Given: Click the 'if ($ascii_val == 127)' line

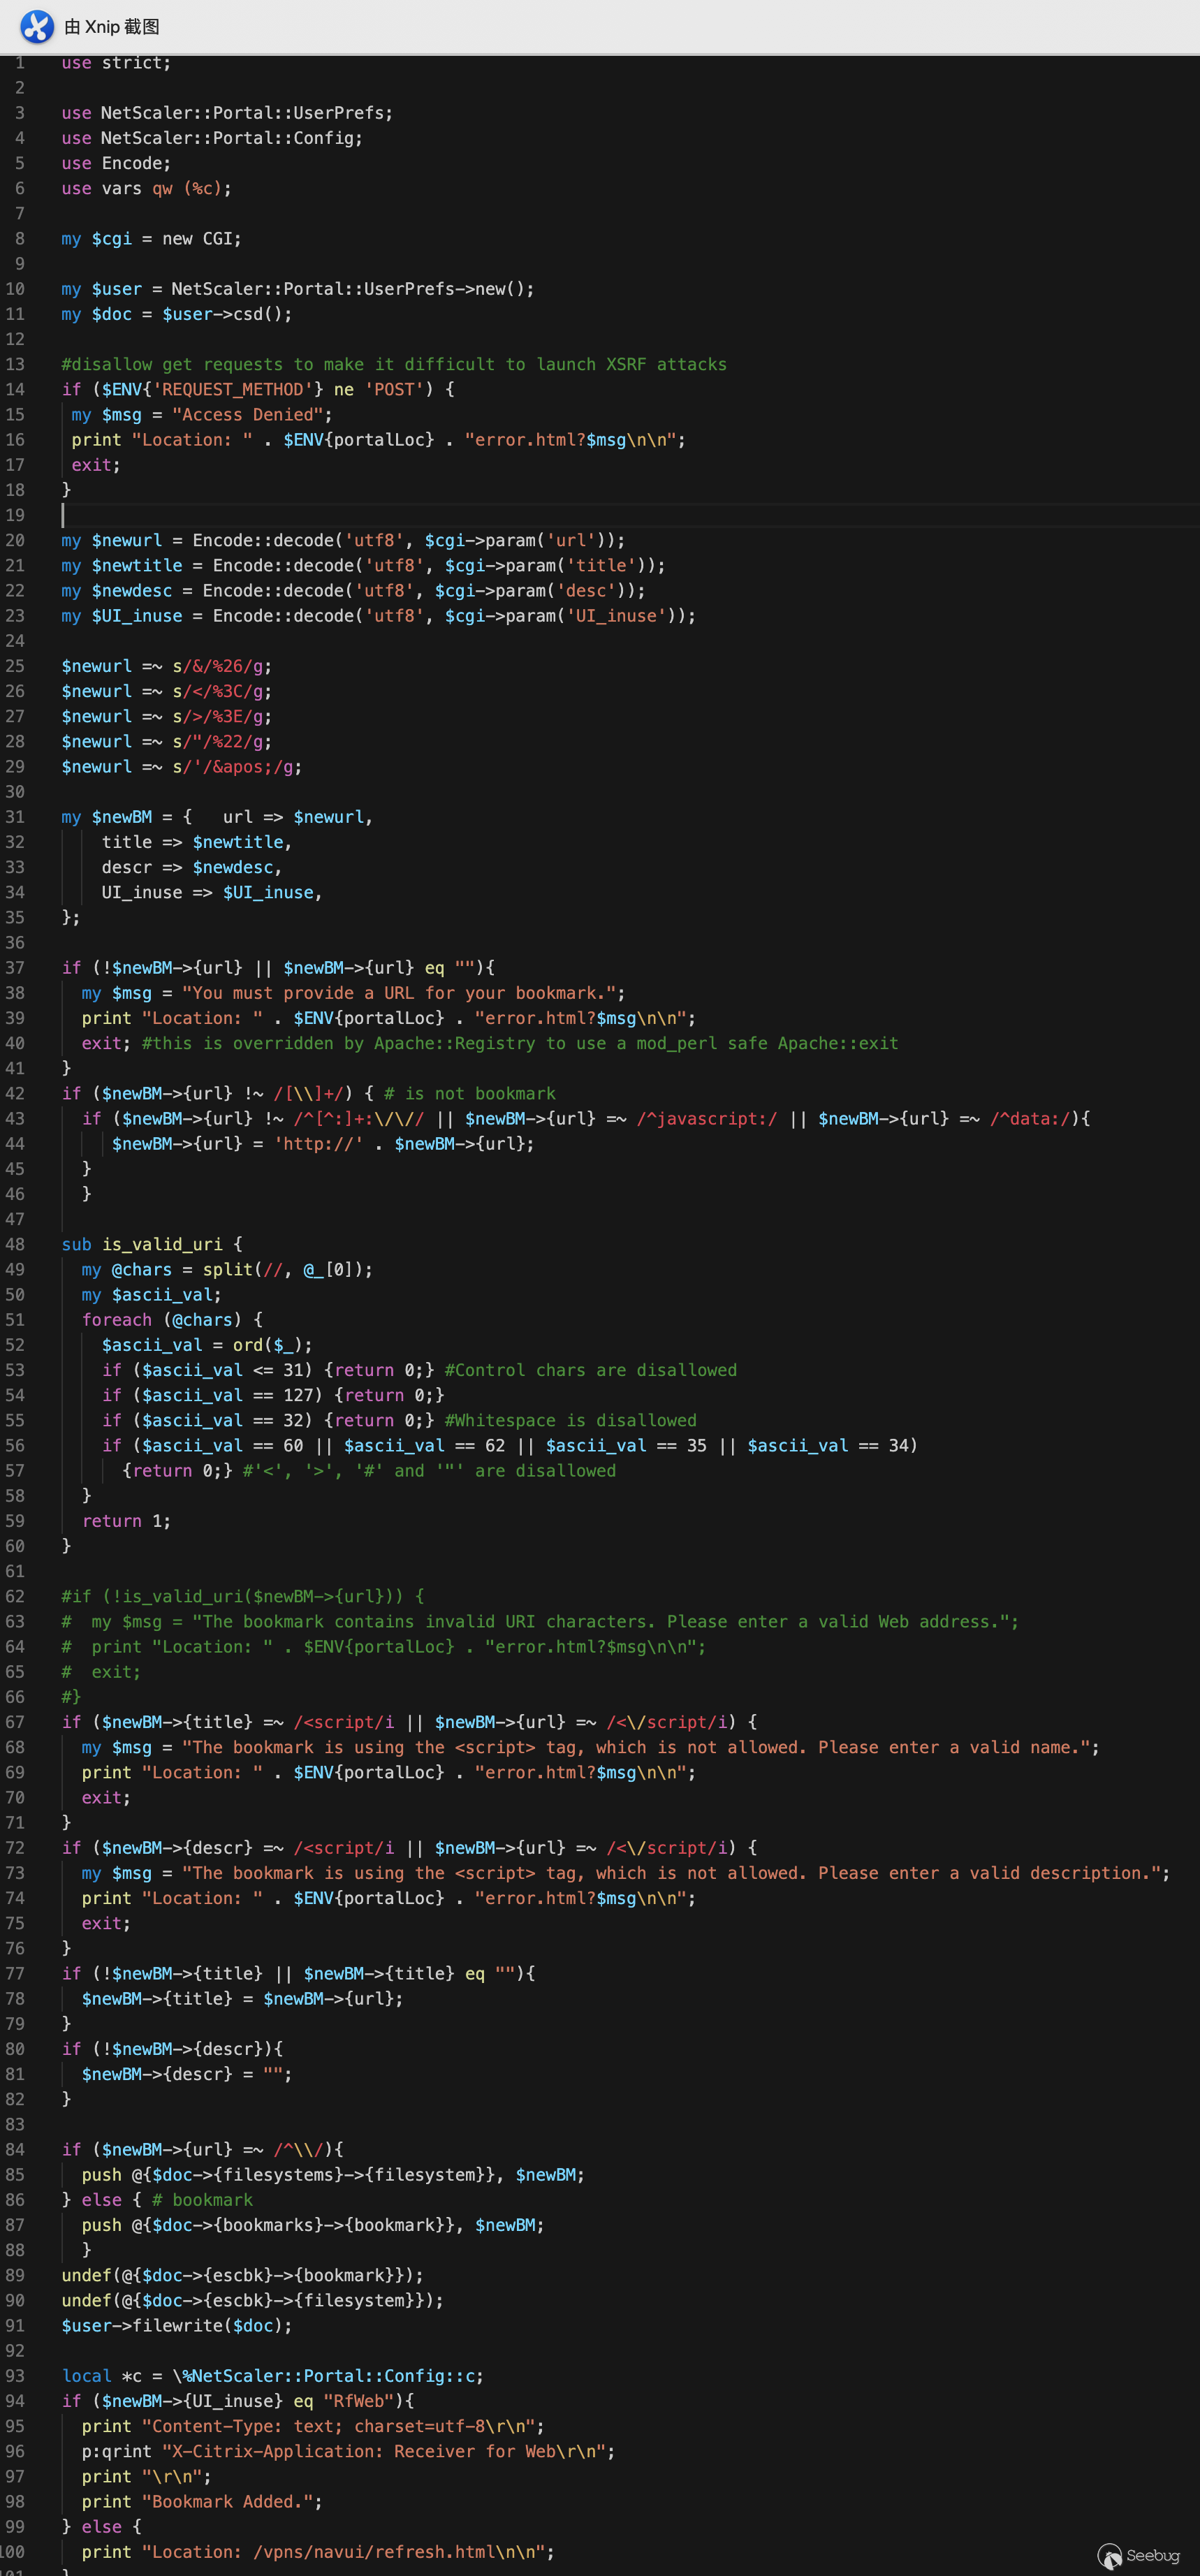Looking at the screenshot, I should pyautogui.click(x=273, y=1395).
